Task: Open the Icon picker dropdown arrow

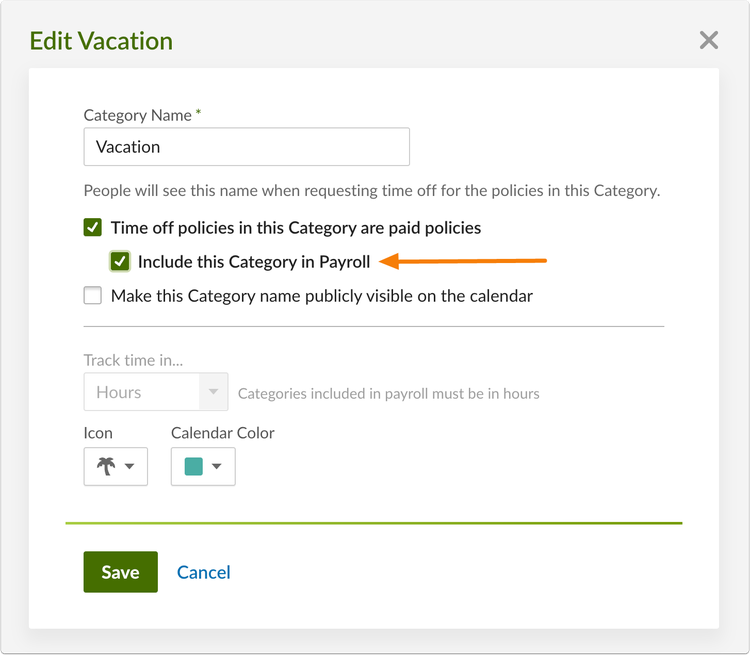Action: point(129,466)
